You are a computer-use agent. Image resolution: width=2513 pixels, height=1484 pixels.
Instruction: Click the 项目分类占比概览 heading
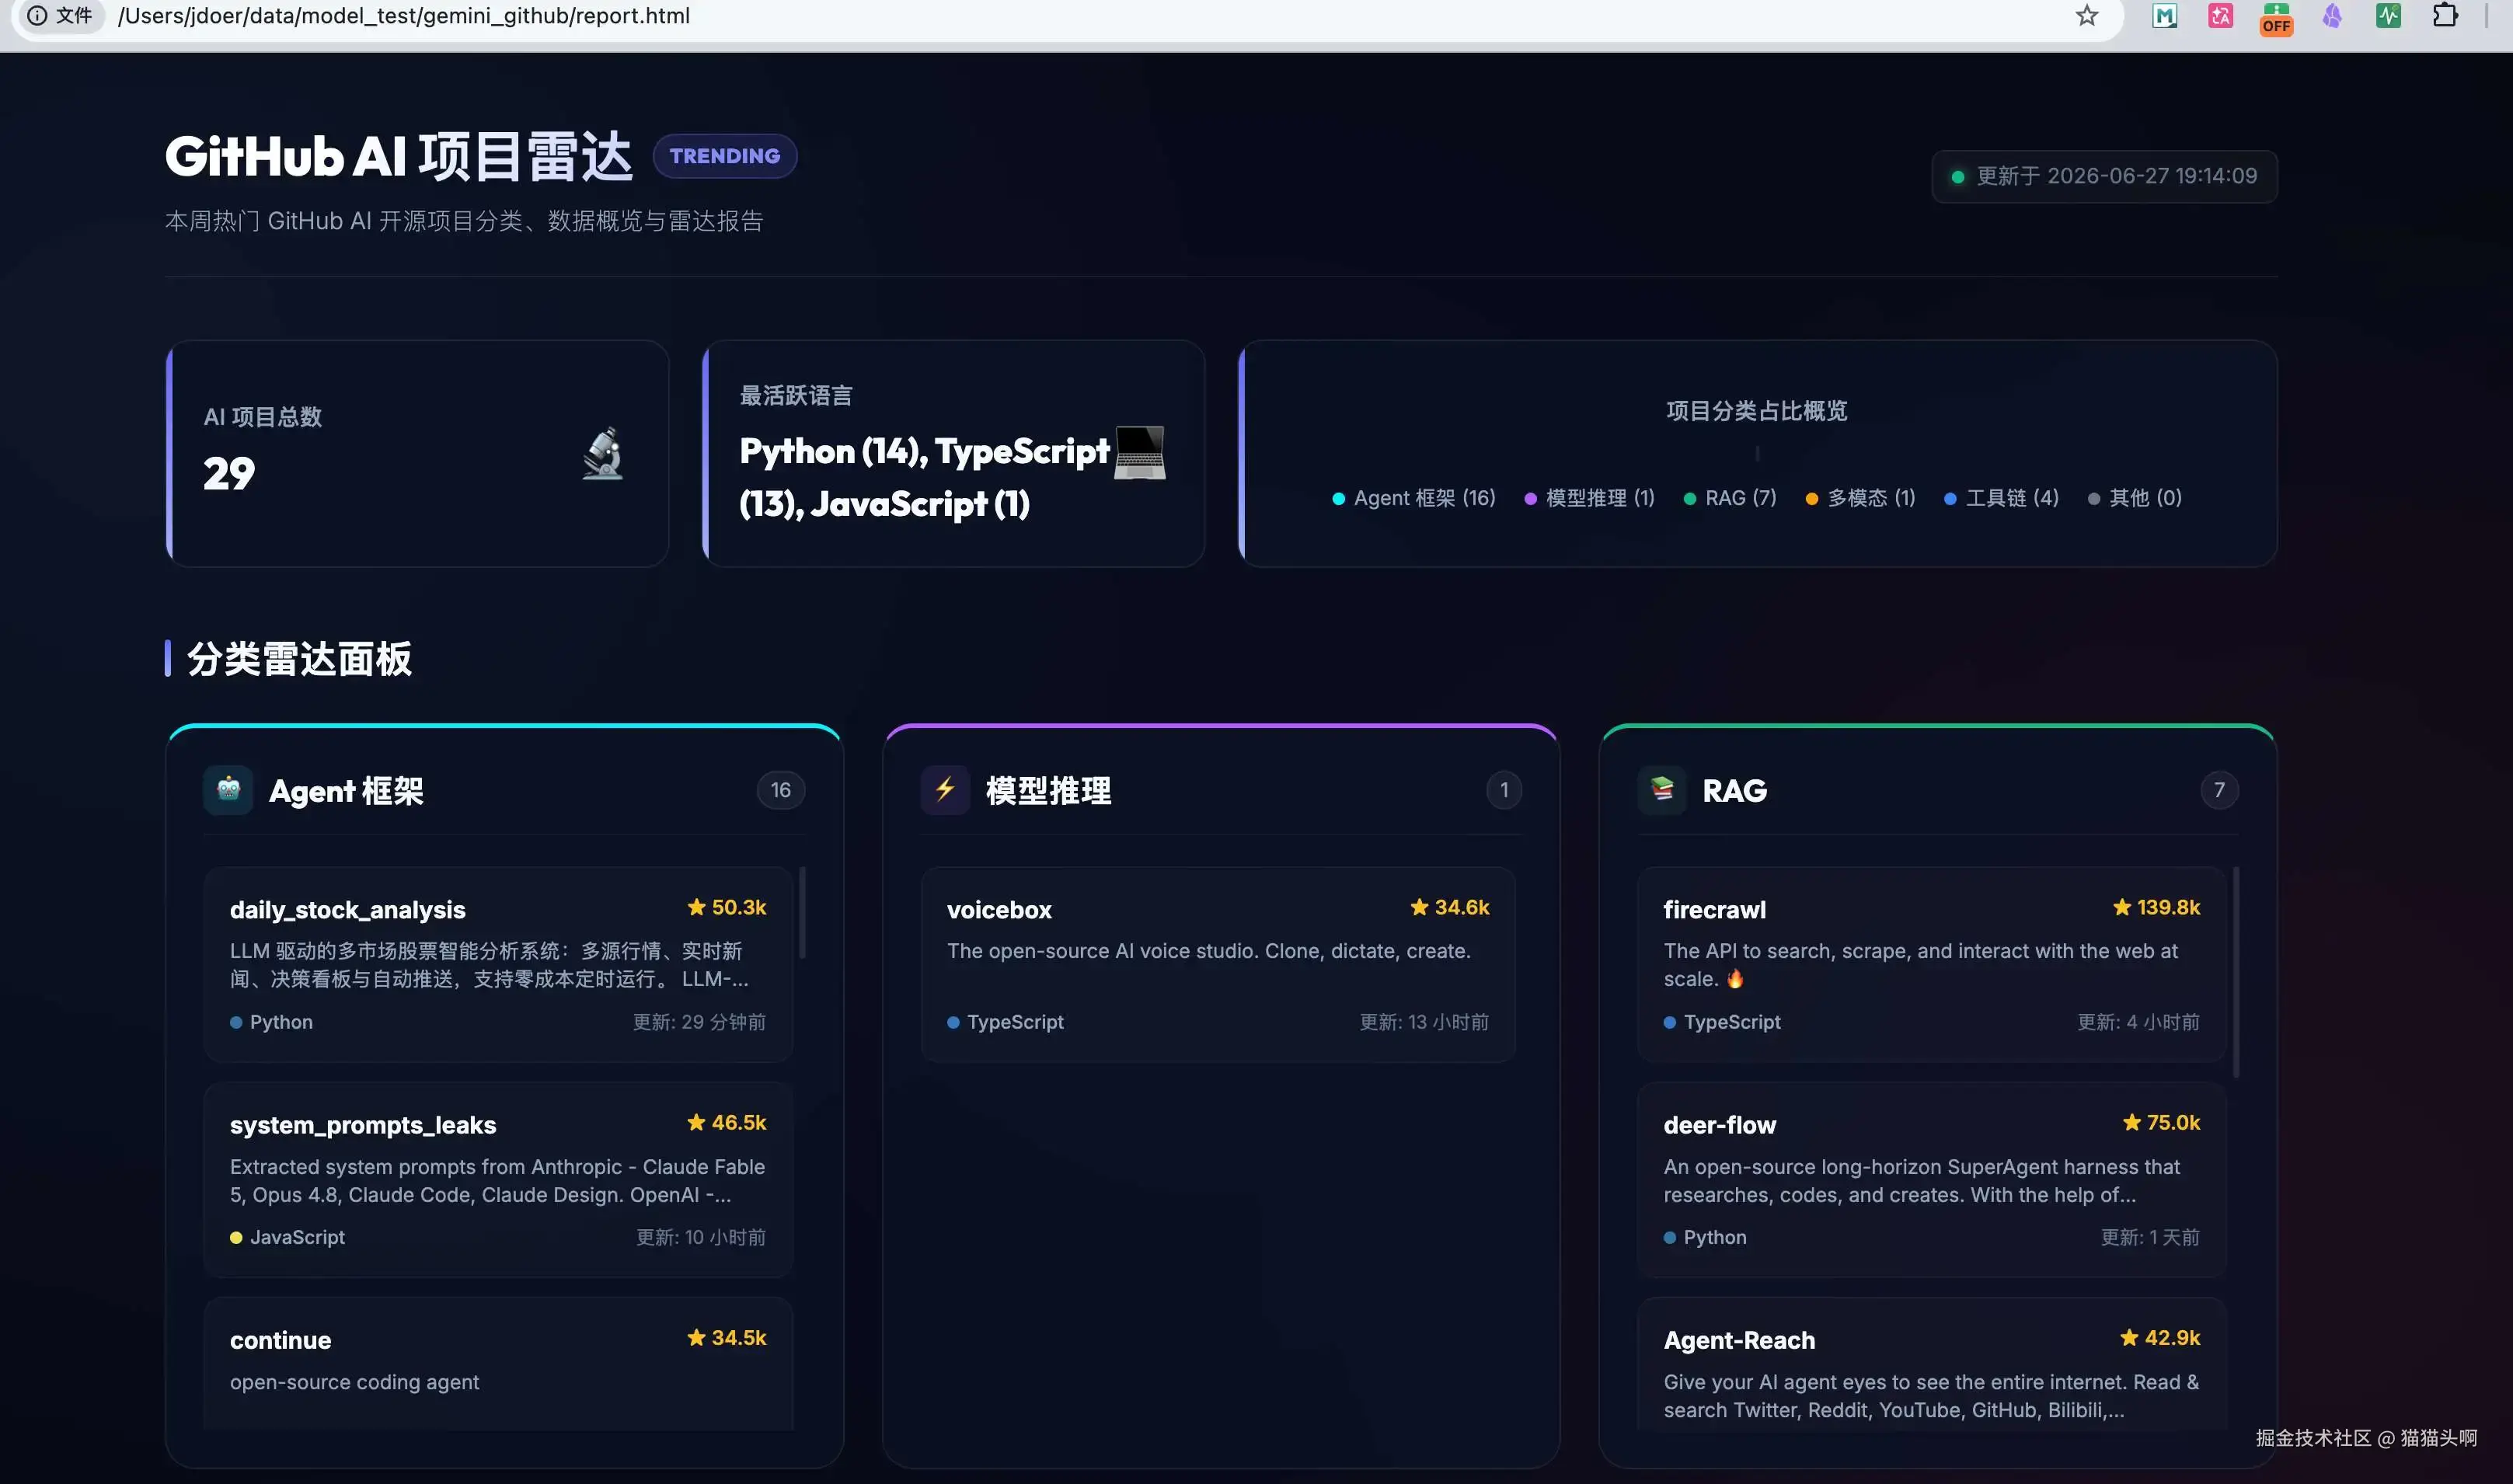point(1757,411)
